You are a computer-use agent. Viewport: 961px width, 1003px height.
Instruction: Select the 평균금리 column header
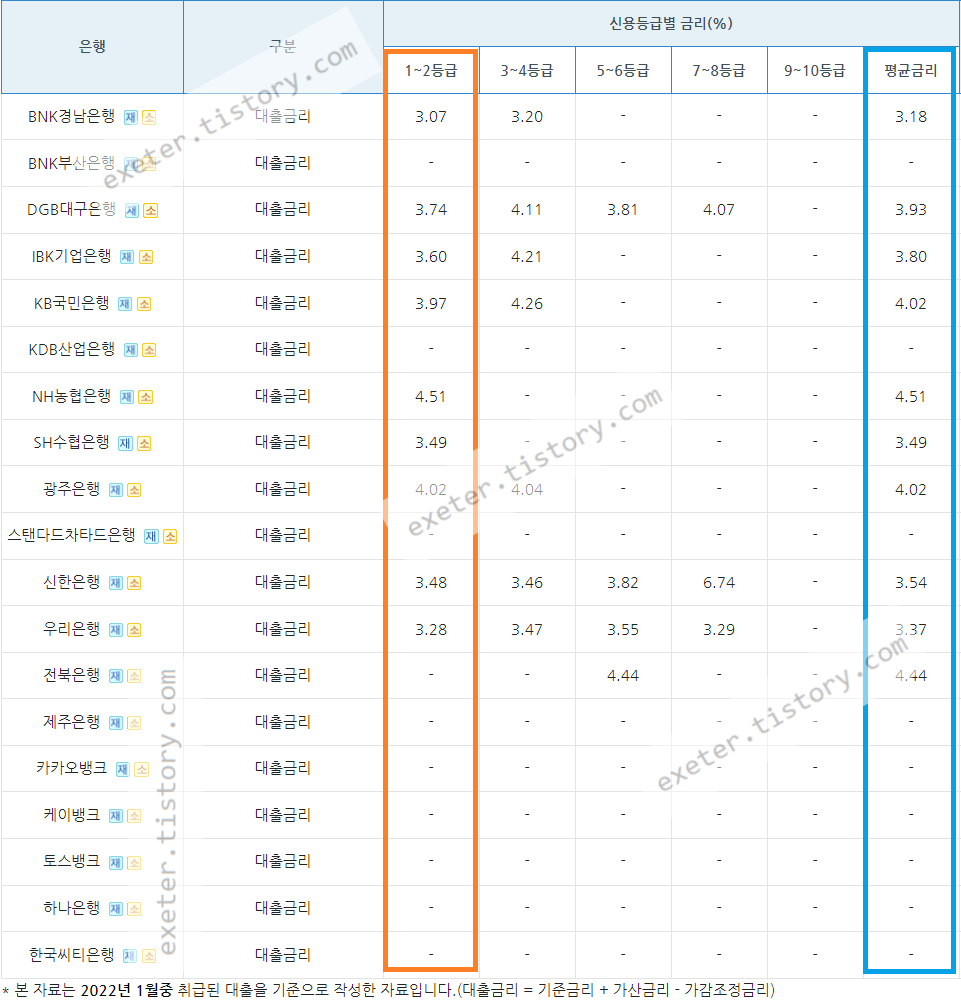tap(910, 71)
